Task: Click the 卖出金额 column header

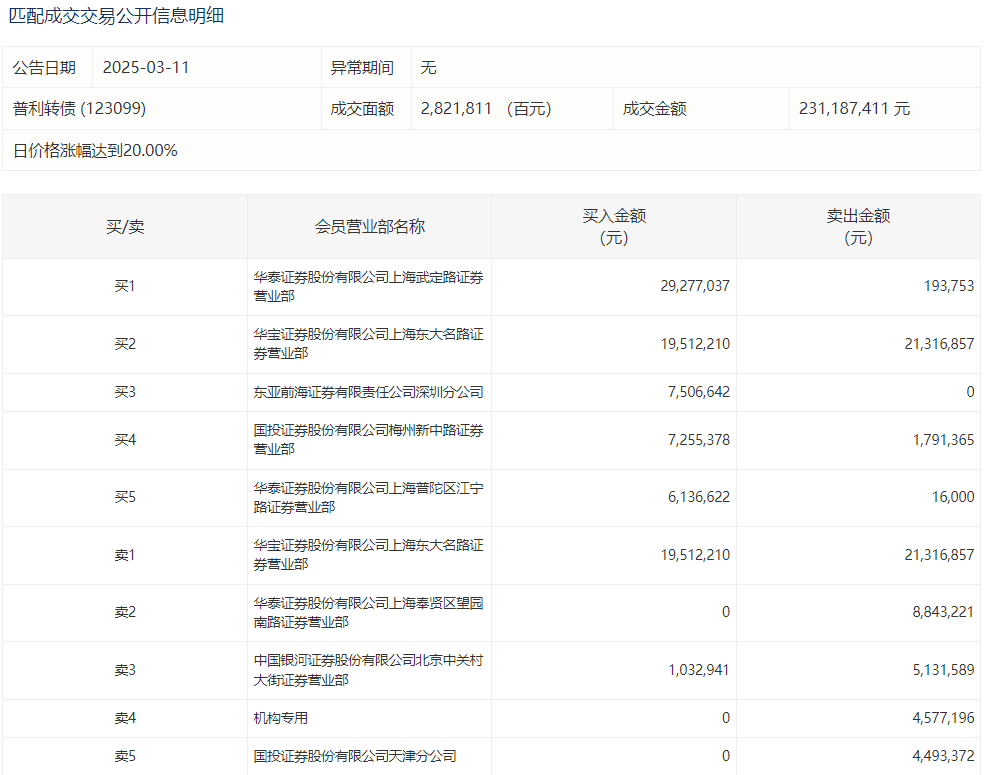Action: coord(858,227)
